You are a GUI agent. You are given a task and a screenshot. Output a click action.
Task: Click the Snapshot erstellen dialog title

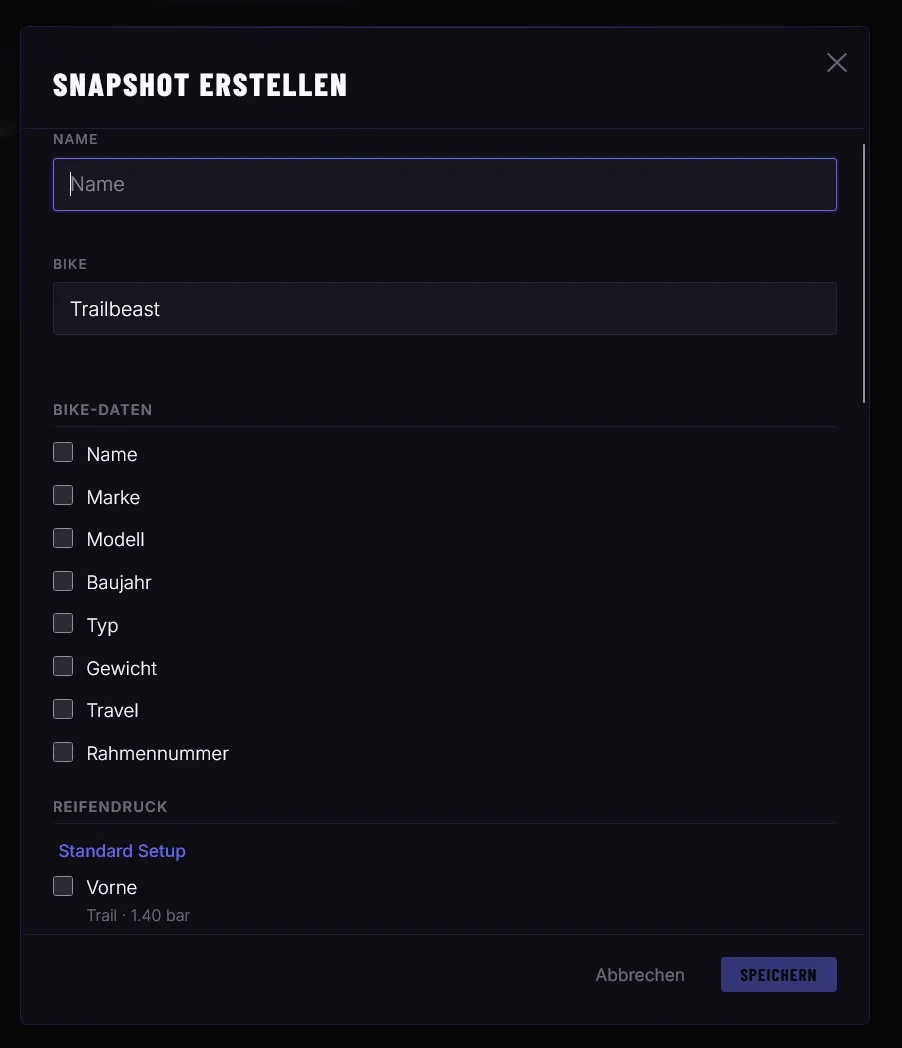200,85
